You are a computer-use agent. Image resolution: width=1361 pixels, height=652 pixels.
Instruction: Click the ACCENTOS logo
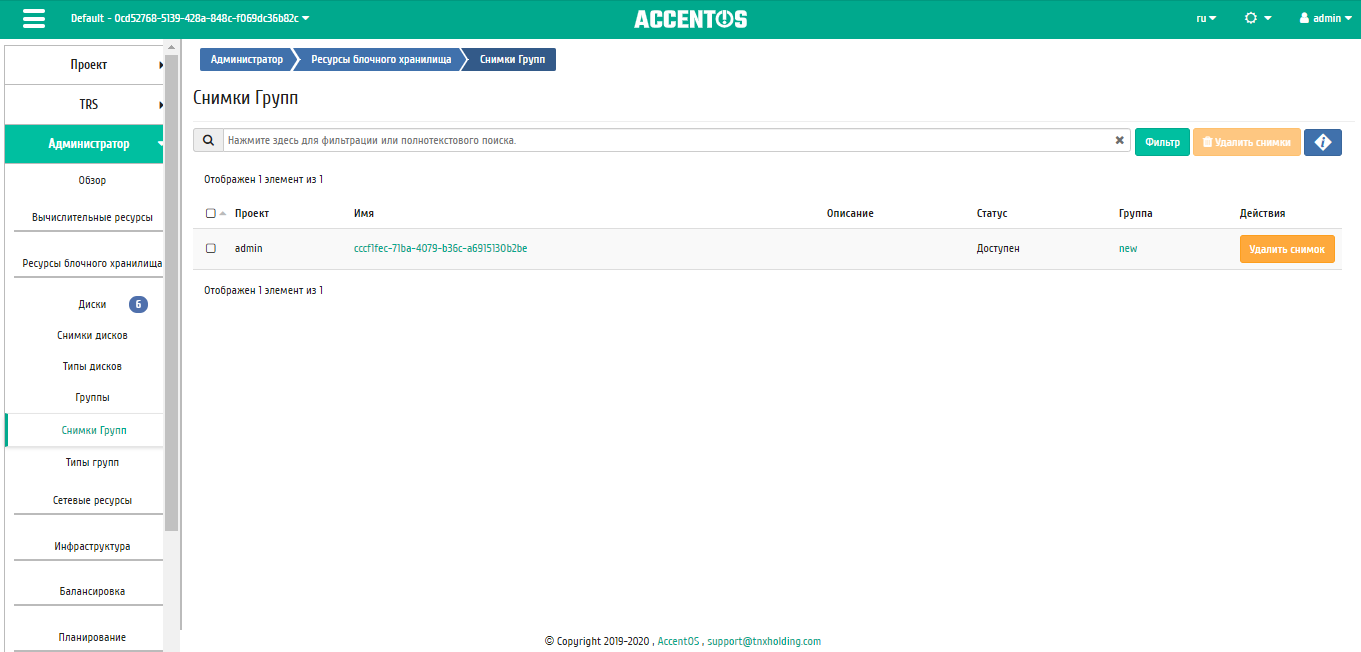pyautogui.click(x=690, y=19)
